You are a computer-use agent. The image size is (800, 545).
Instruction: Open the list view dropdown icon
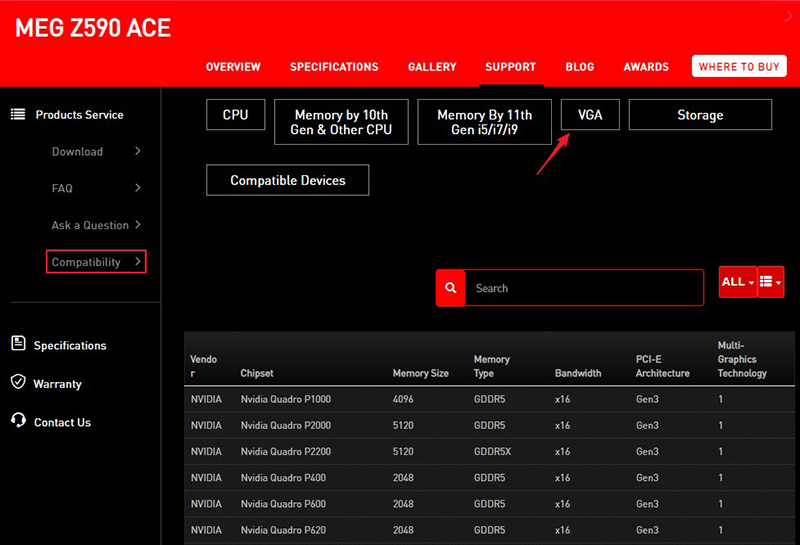click(770, 282)
